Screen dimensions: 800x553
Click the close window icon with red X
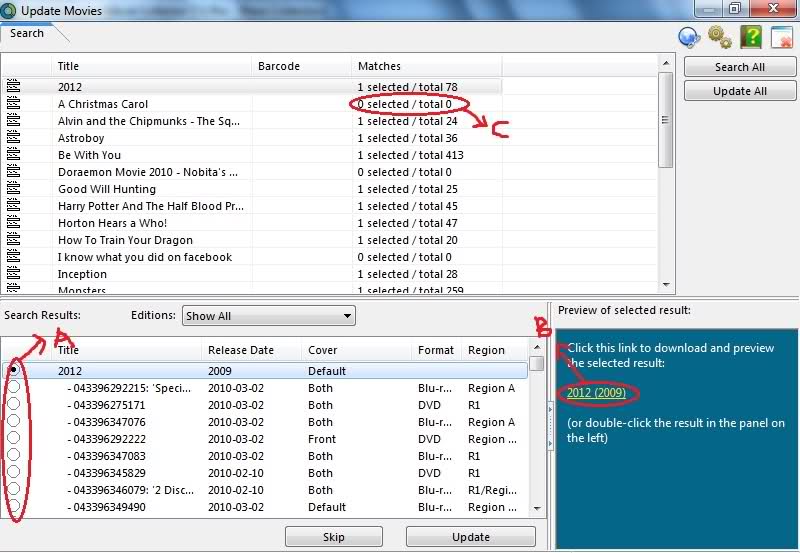[782, 37]
